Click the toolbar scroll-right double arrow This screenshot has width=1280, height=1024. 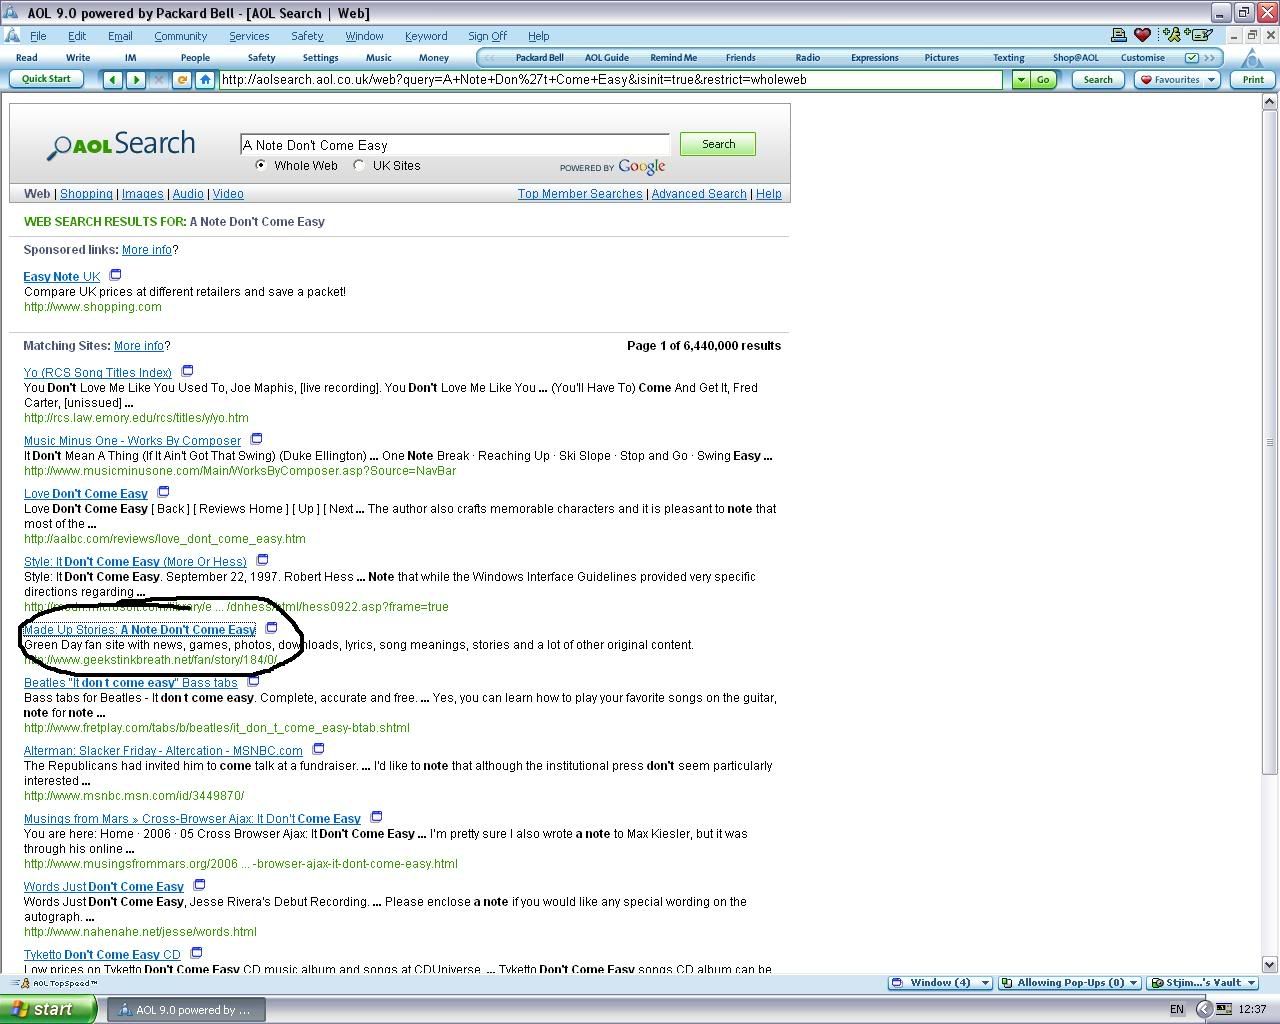[1209, 58]
